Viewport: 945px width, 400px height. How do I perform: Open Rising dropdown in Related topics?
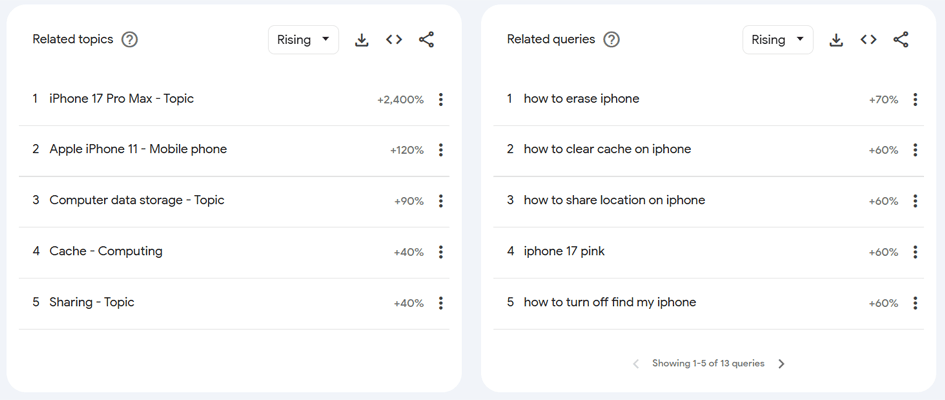tap(303, 40)
